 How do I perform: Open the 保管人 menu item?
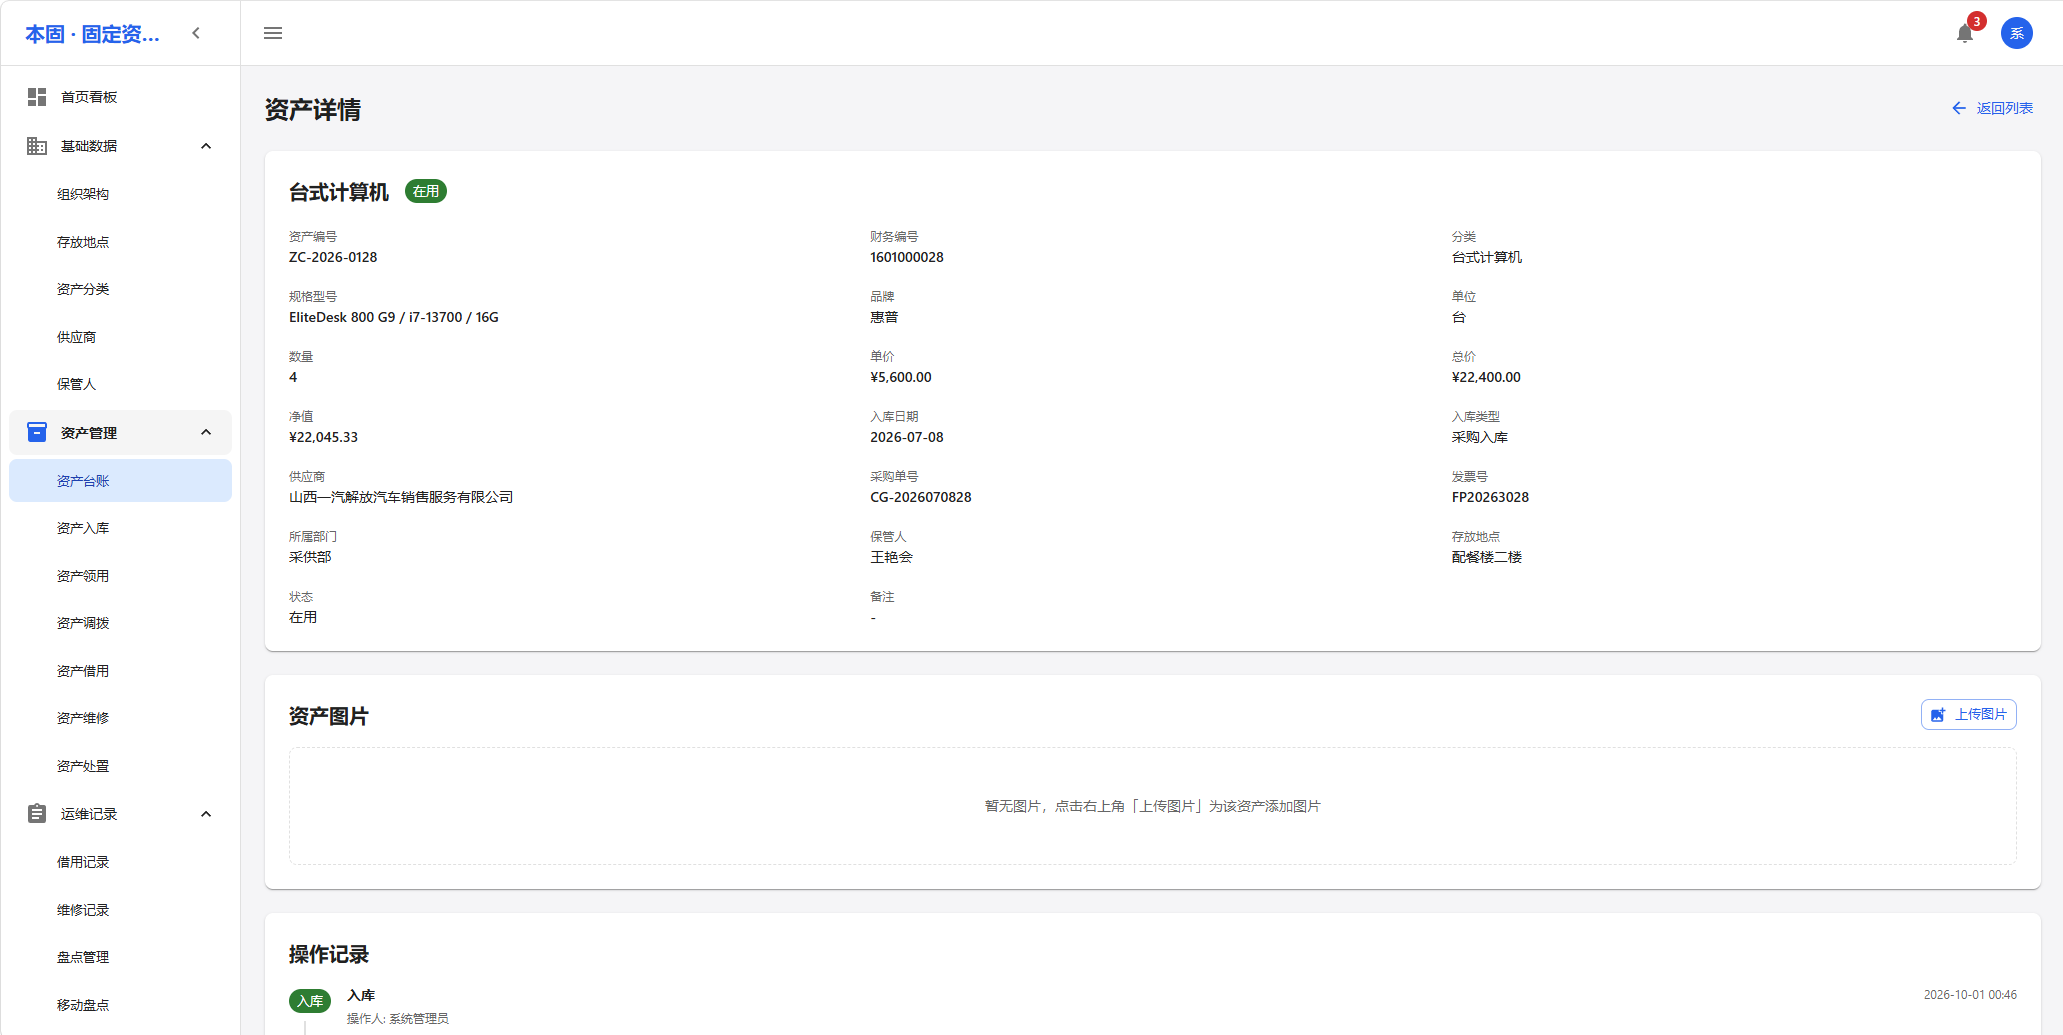click(x=120, y=384)
